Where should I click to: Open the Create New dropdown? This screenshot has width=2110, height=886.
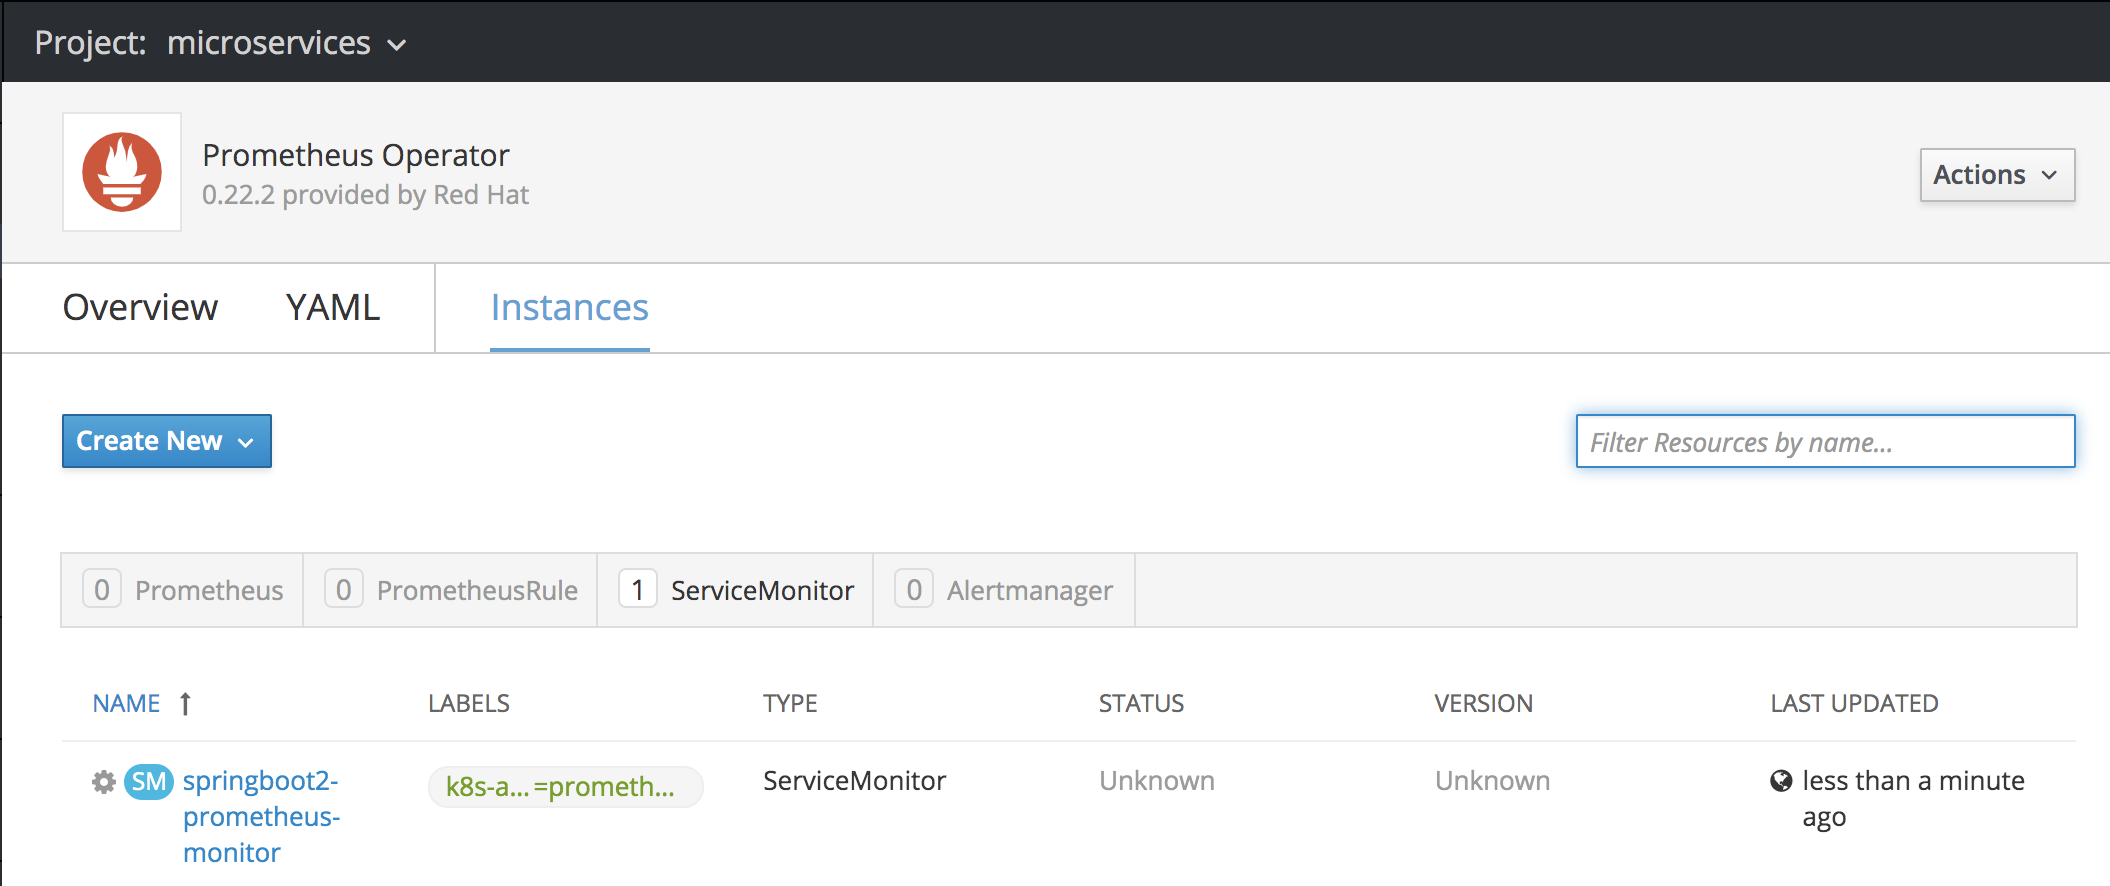coord(166,441)
